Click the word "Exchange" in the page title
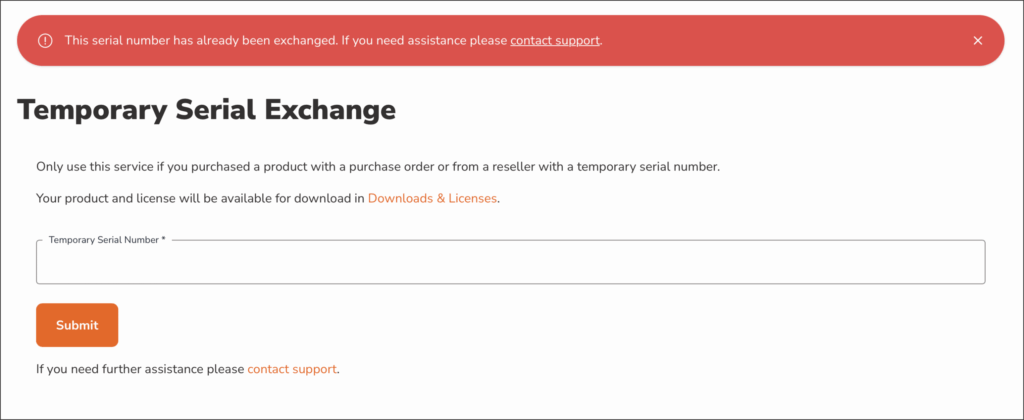Screen dimensions: 1024x420 click(329, 110)
